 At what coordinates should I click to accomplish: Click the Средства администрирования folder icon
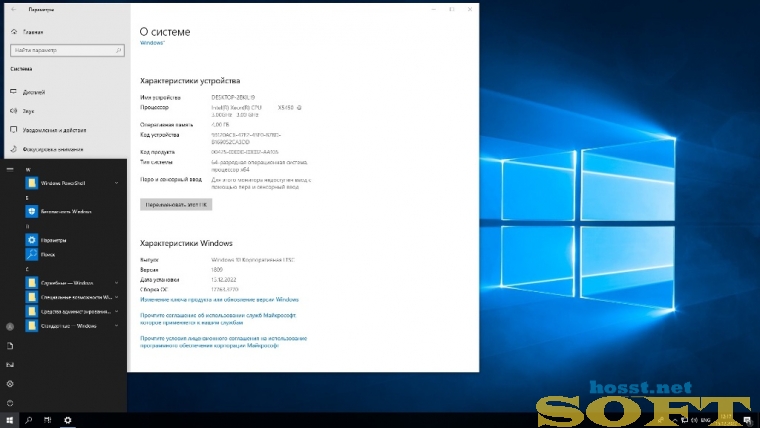(32, 311)
